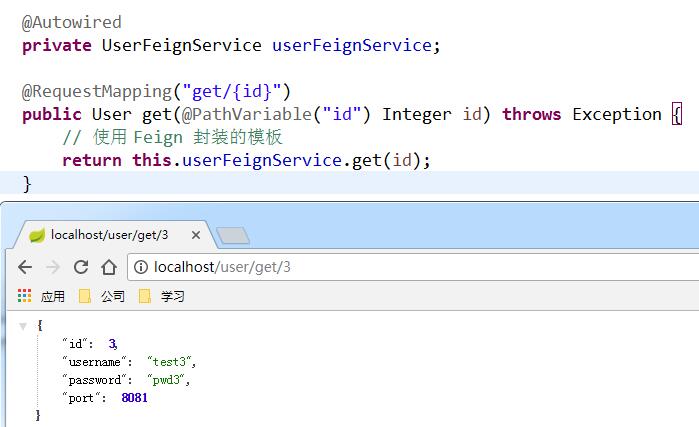Click the "test3" string value
Image resolution: width=699 pixels, height=427 pixels.
(172, 361)
